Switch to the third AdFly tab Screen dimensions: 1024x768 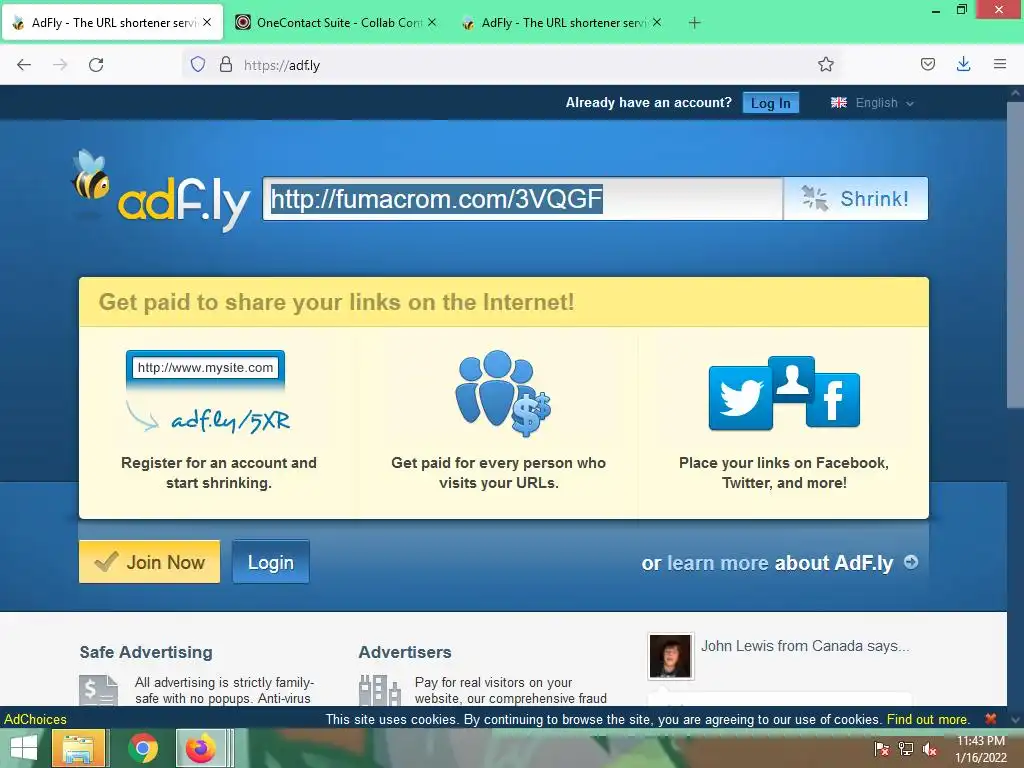point(562,22)
